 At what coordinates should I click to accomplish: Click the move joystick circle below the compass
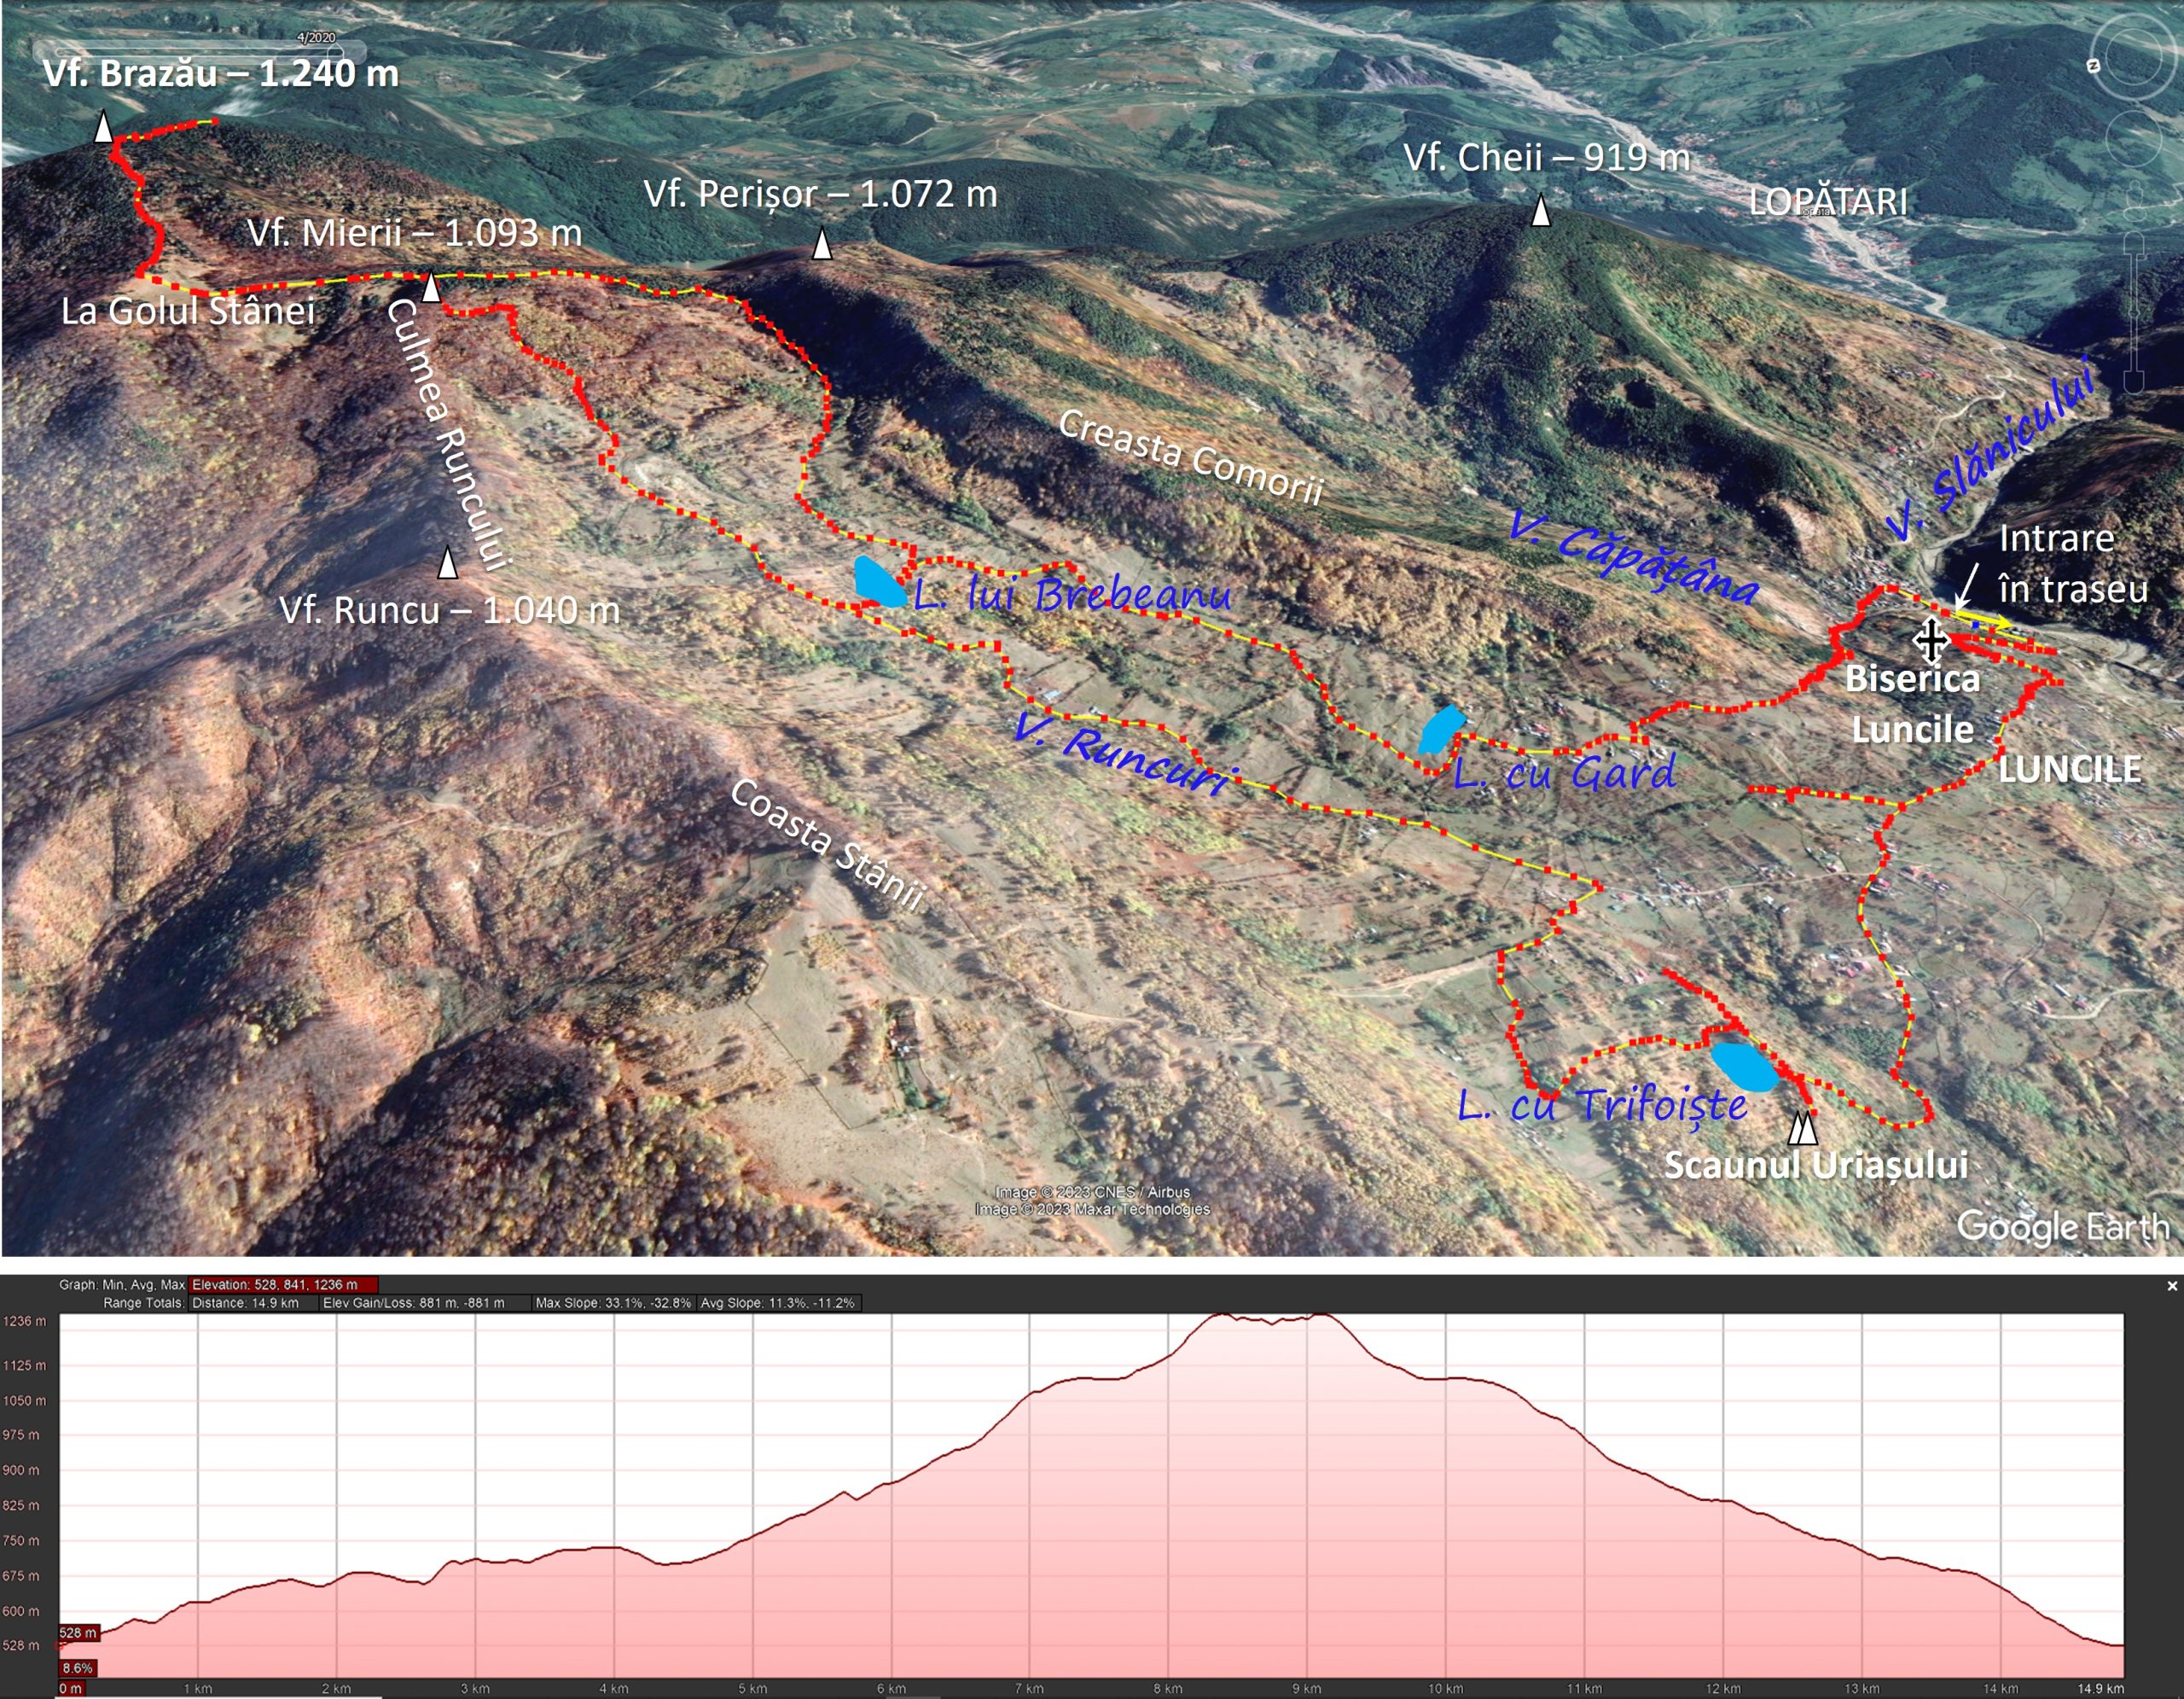pos(2135,140)
